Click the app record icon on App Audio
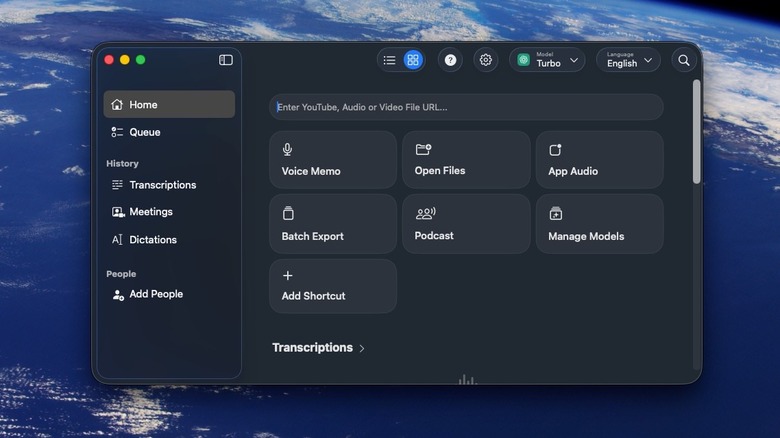Screen dimensions: 780x438 pyautogui.click(x=555, y=150)
